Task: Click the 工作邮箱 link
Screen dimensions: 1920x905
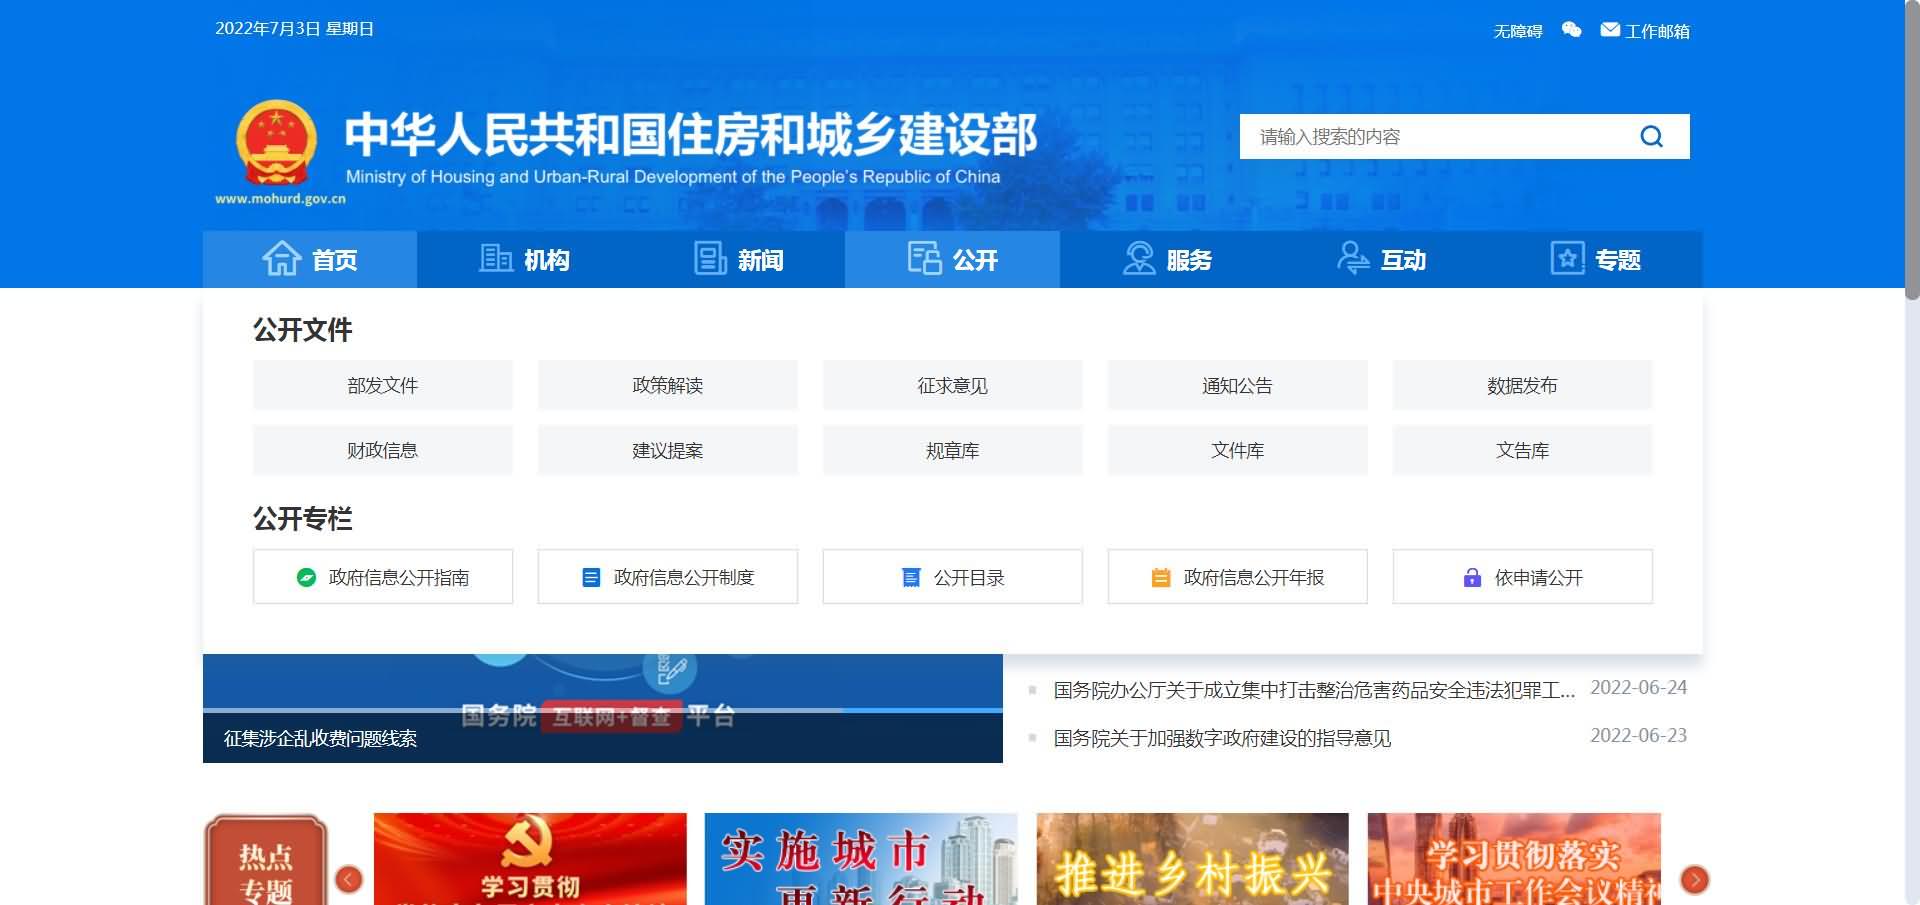Action: [1657, 31]
